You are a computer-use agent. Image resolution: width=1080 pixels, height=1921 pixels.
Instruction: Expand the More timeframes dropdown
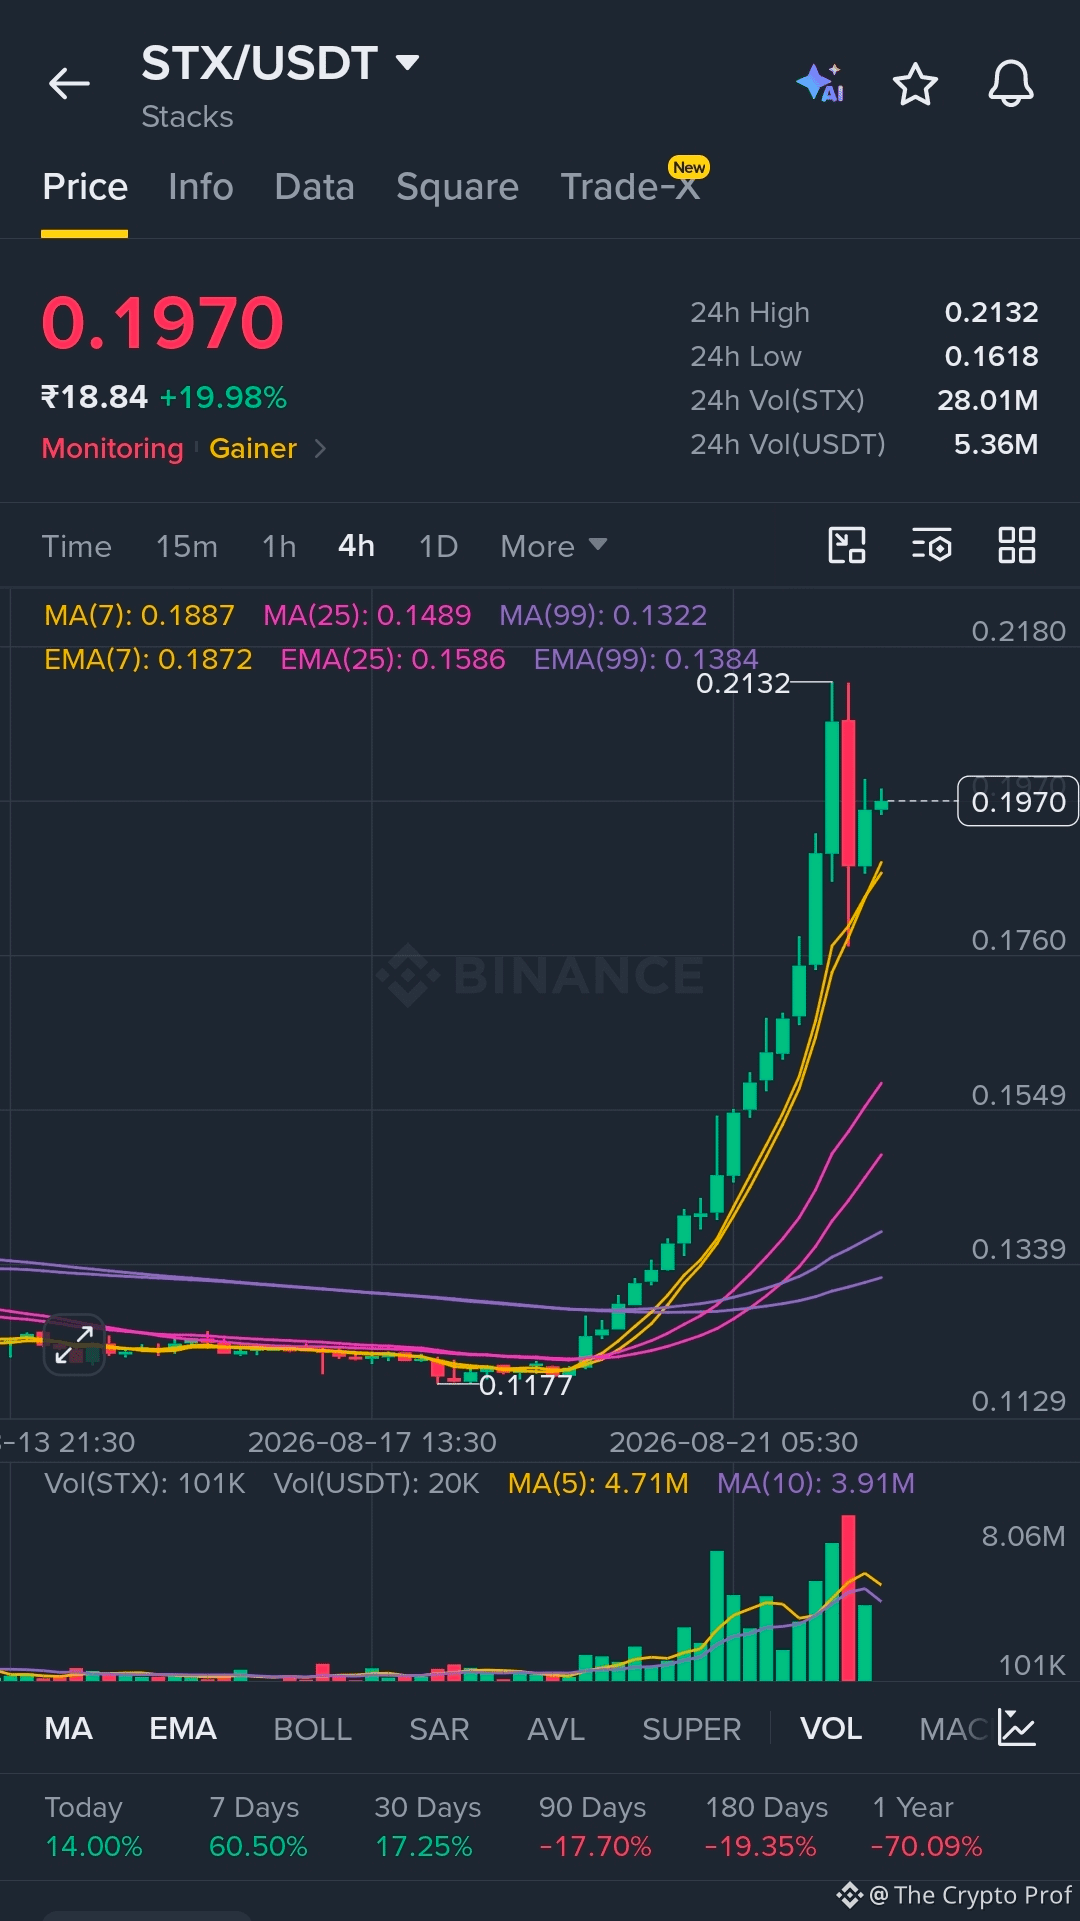553,546
